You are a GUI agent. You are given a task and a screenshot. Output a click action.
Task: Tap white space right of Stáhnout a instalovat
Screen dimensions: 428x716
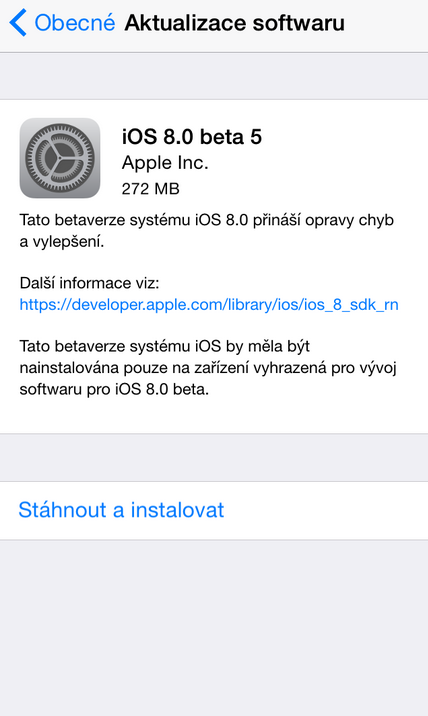click(326, 510)
